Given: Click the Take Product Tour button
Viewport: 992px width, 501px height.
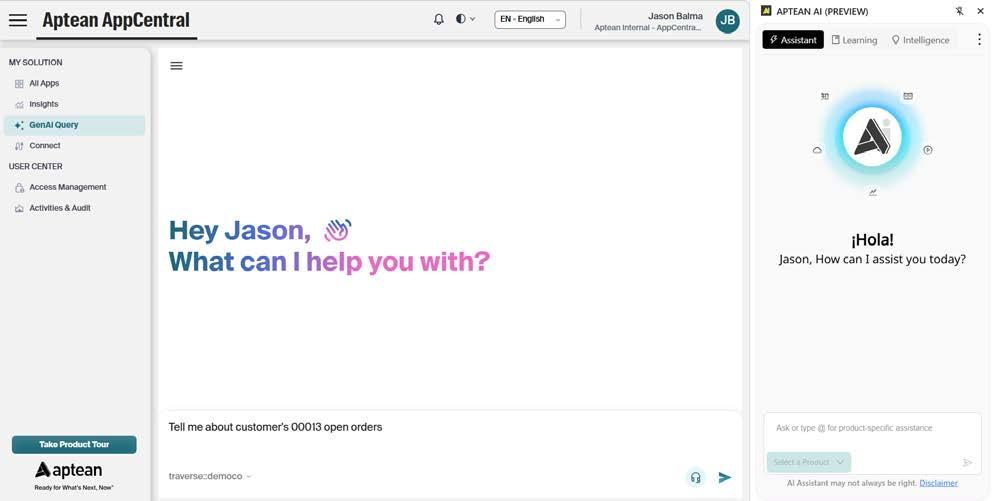Looking at the screenshot, I should [74, 445].
